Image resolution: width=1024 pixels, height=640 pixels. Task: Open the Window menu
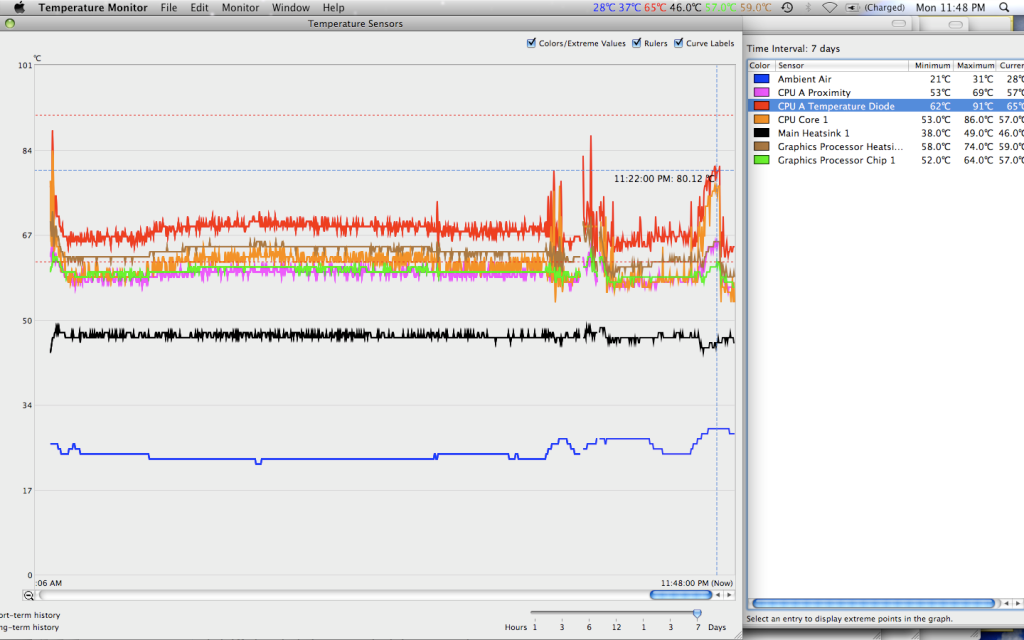[x=290, y=7]
